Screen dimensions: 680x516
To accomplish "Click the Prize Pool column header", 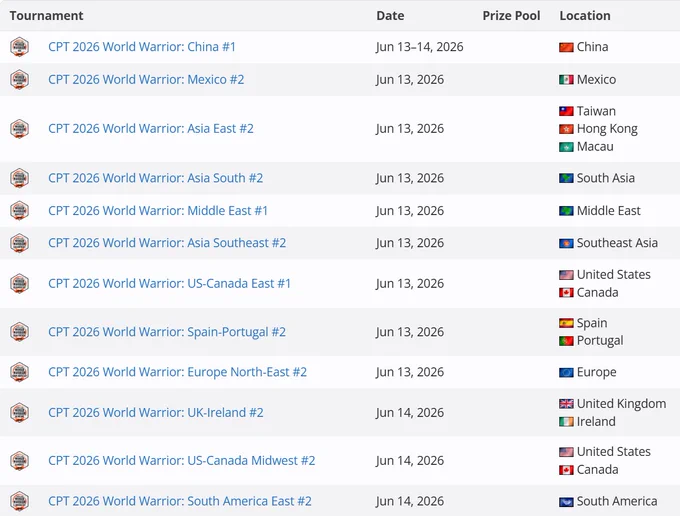I will pyautogui.click(x=511, y=16).
